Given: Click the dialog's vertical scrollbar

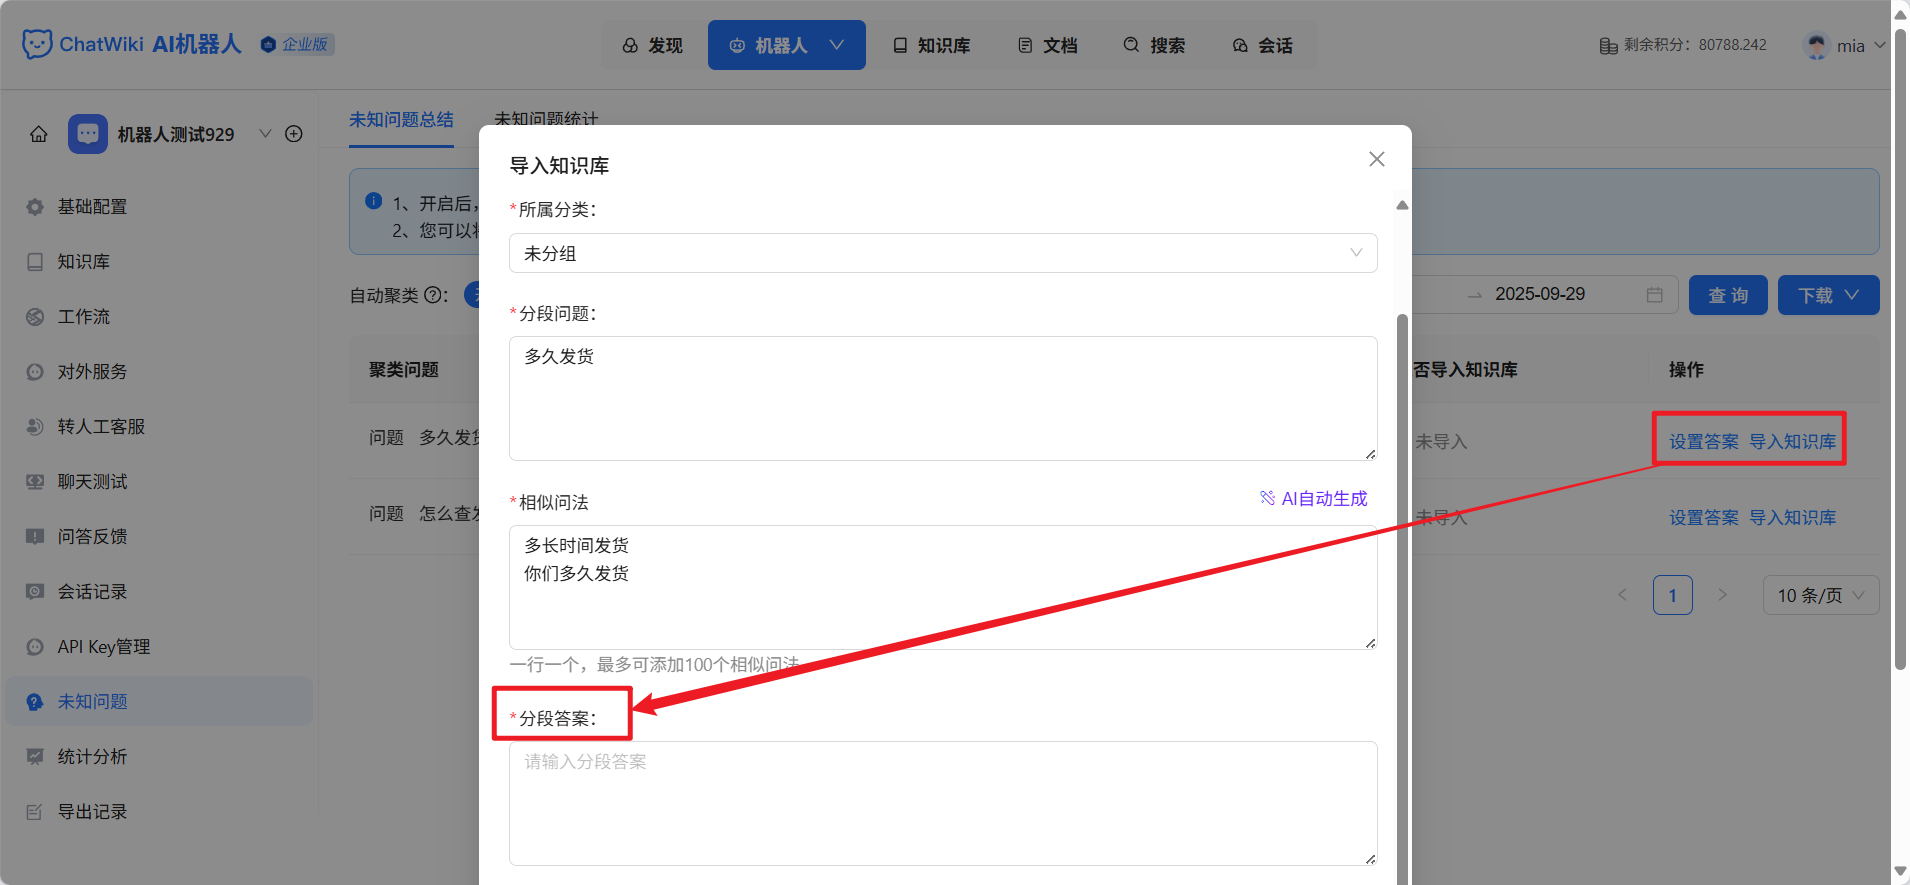Looking at the screenshot, I should point(1402,600).
